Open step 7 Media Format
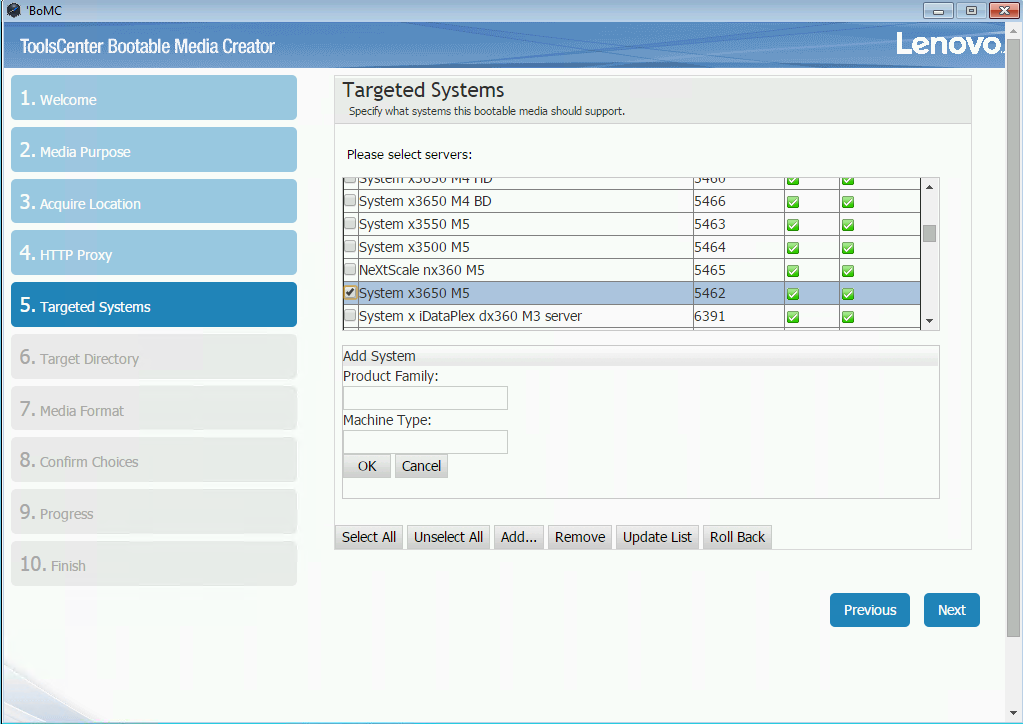The height and width of the screenshot is (724, 1023). click(154, 408)
